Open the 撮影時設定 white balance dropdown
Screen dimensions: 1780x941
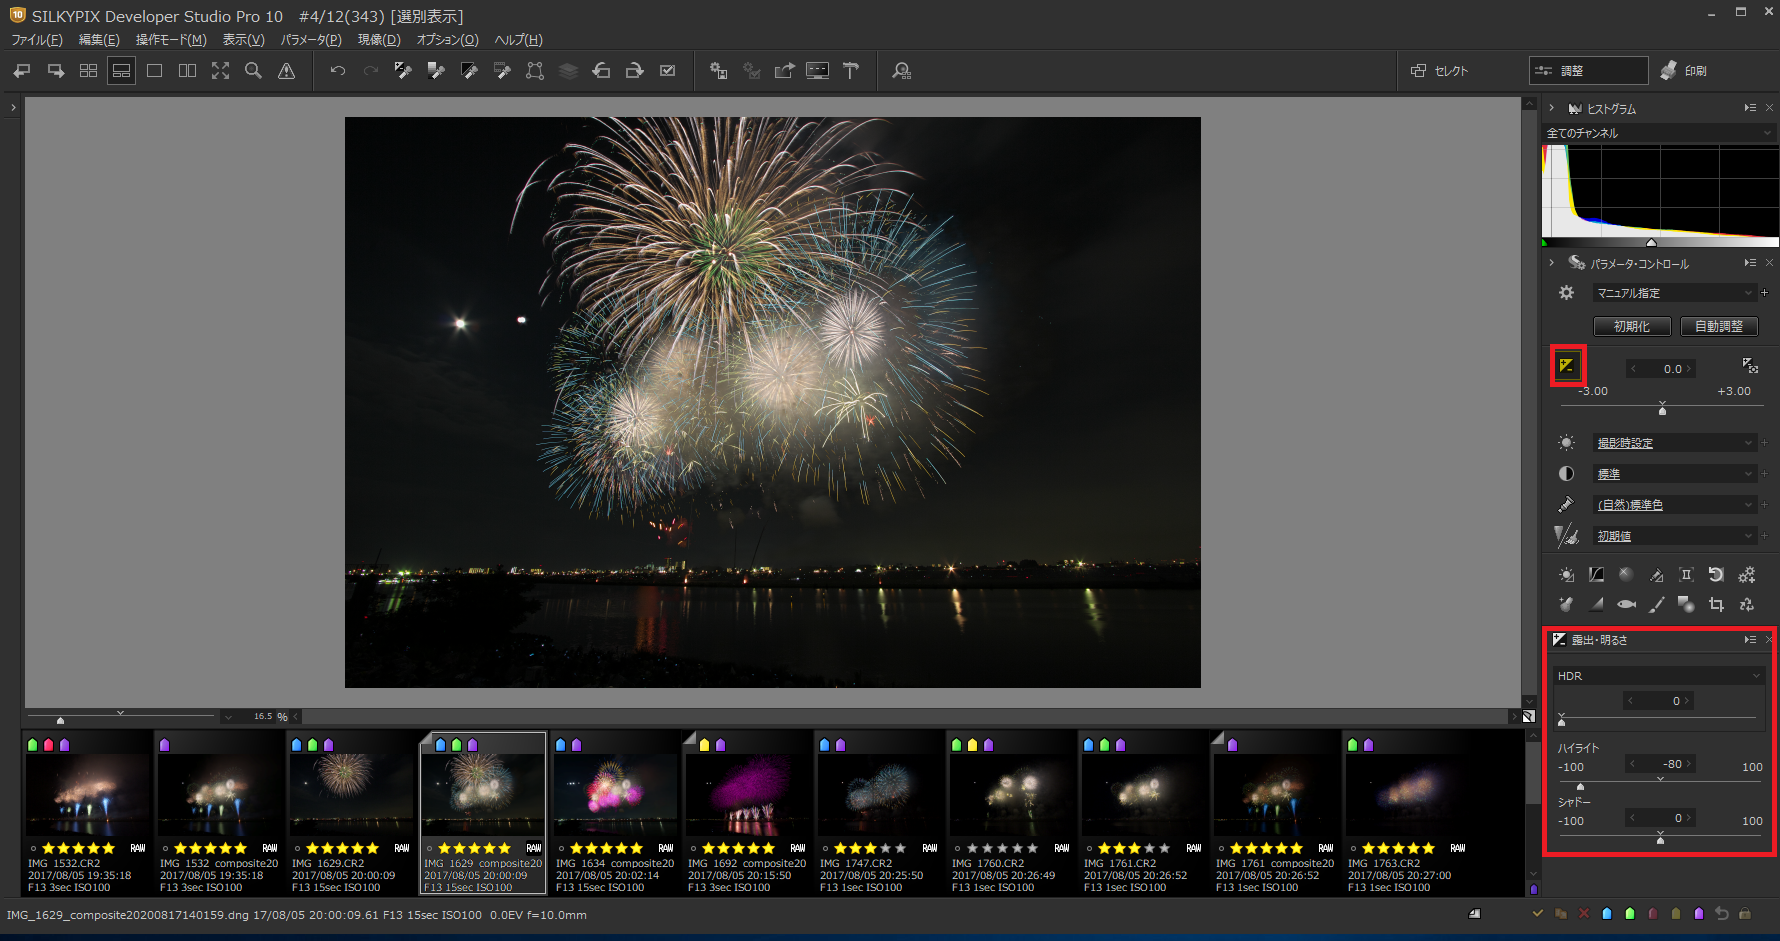1674,443
